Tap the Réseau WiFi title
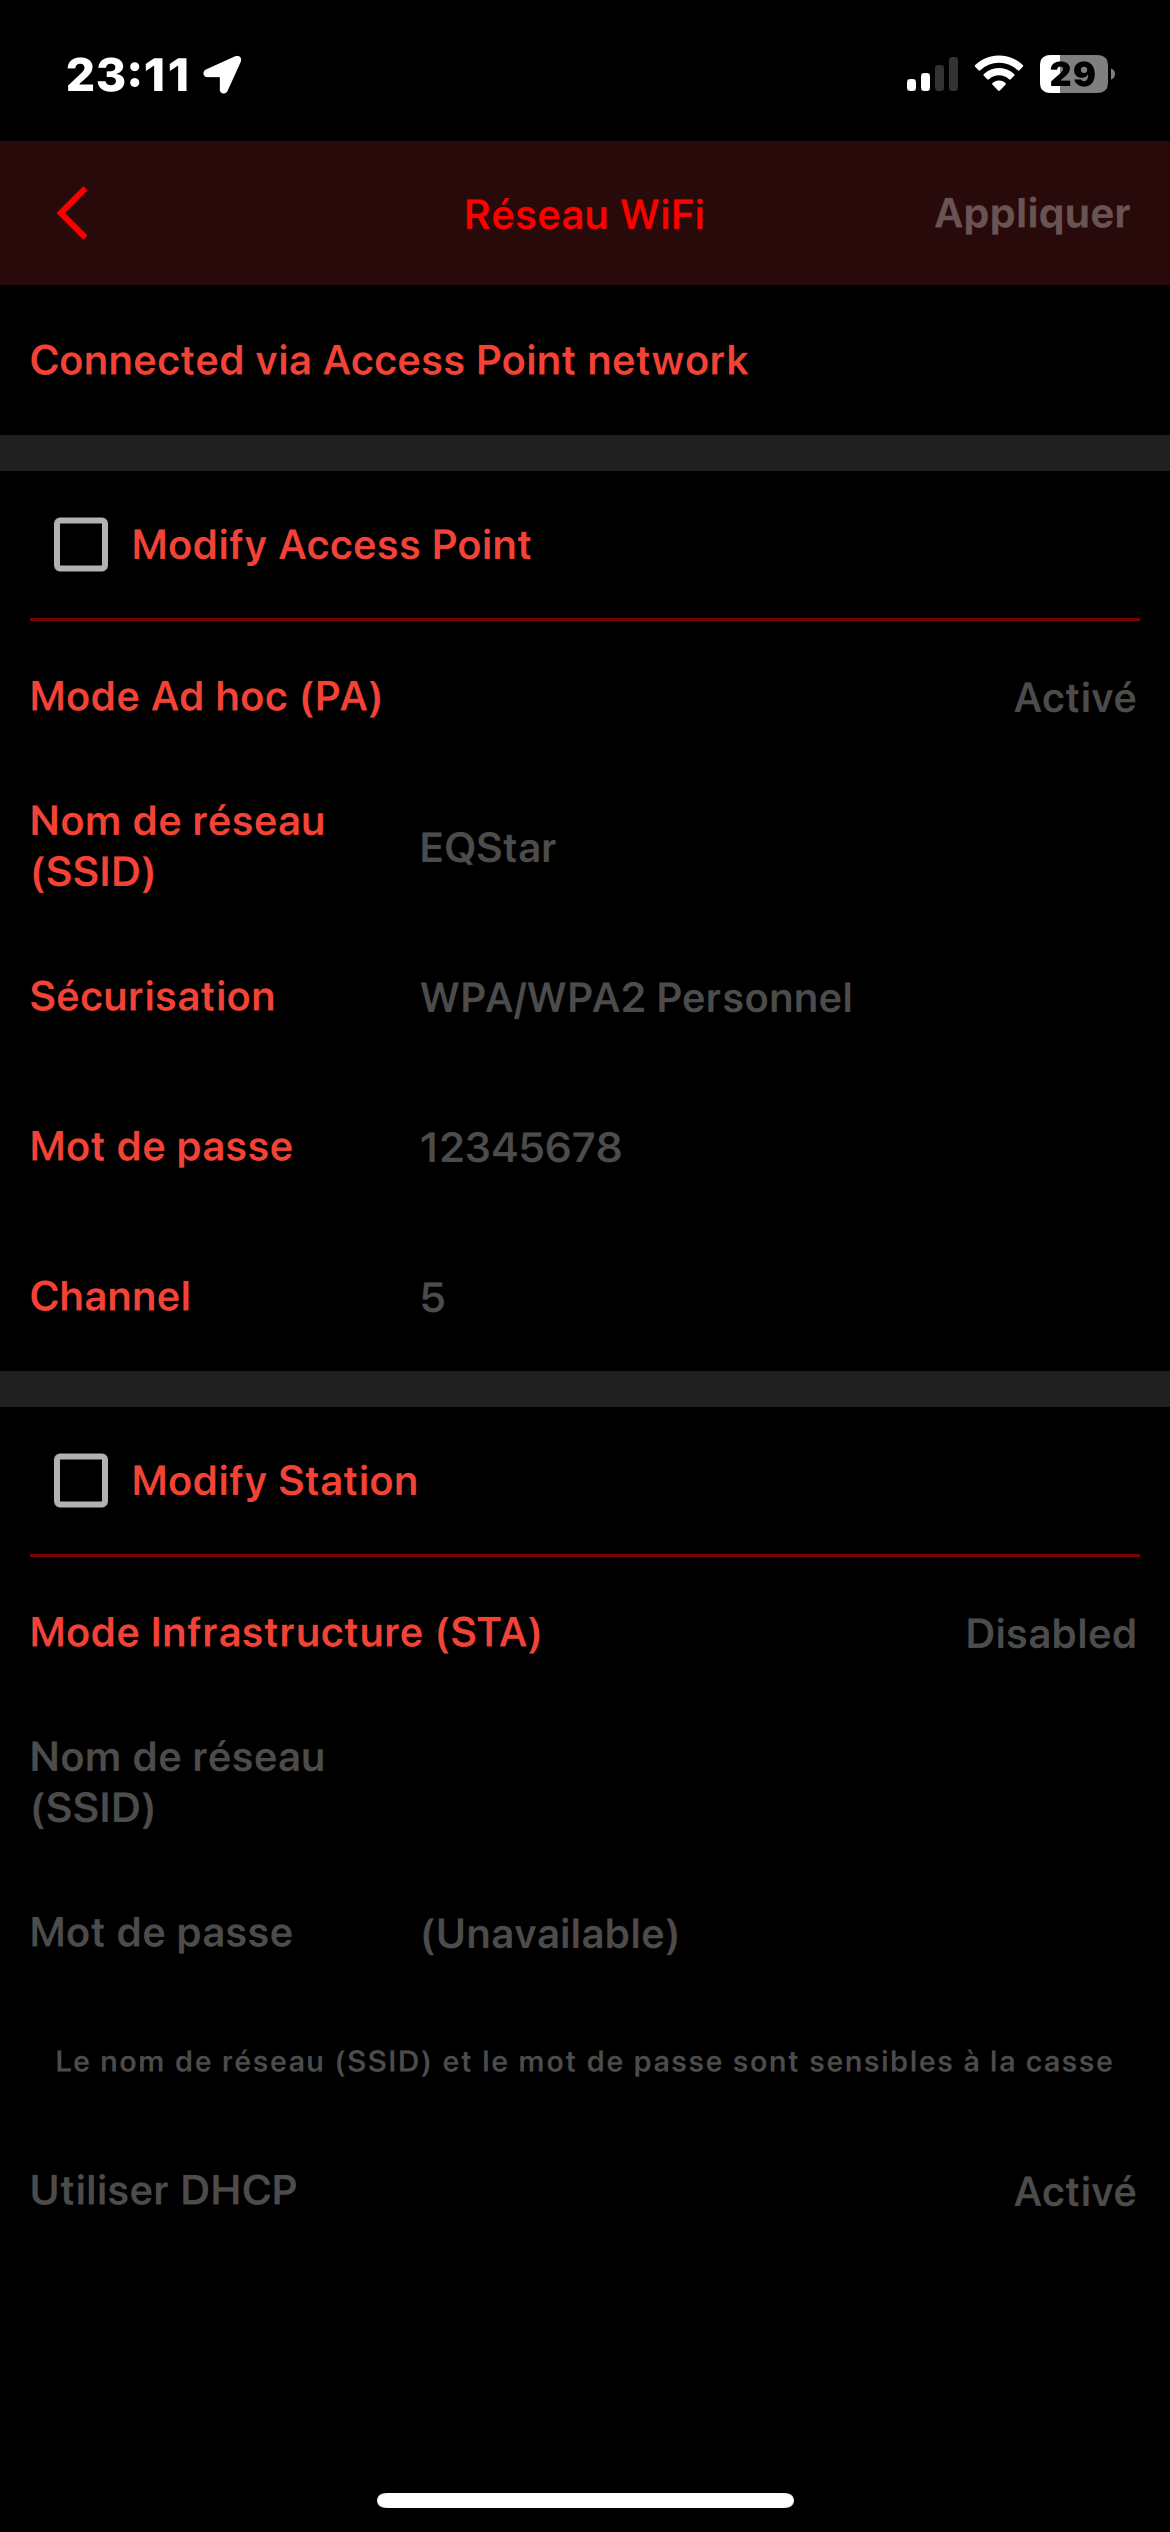The image size is (1170, 2532). click(585, 215)
